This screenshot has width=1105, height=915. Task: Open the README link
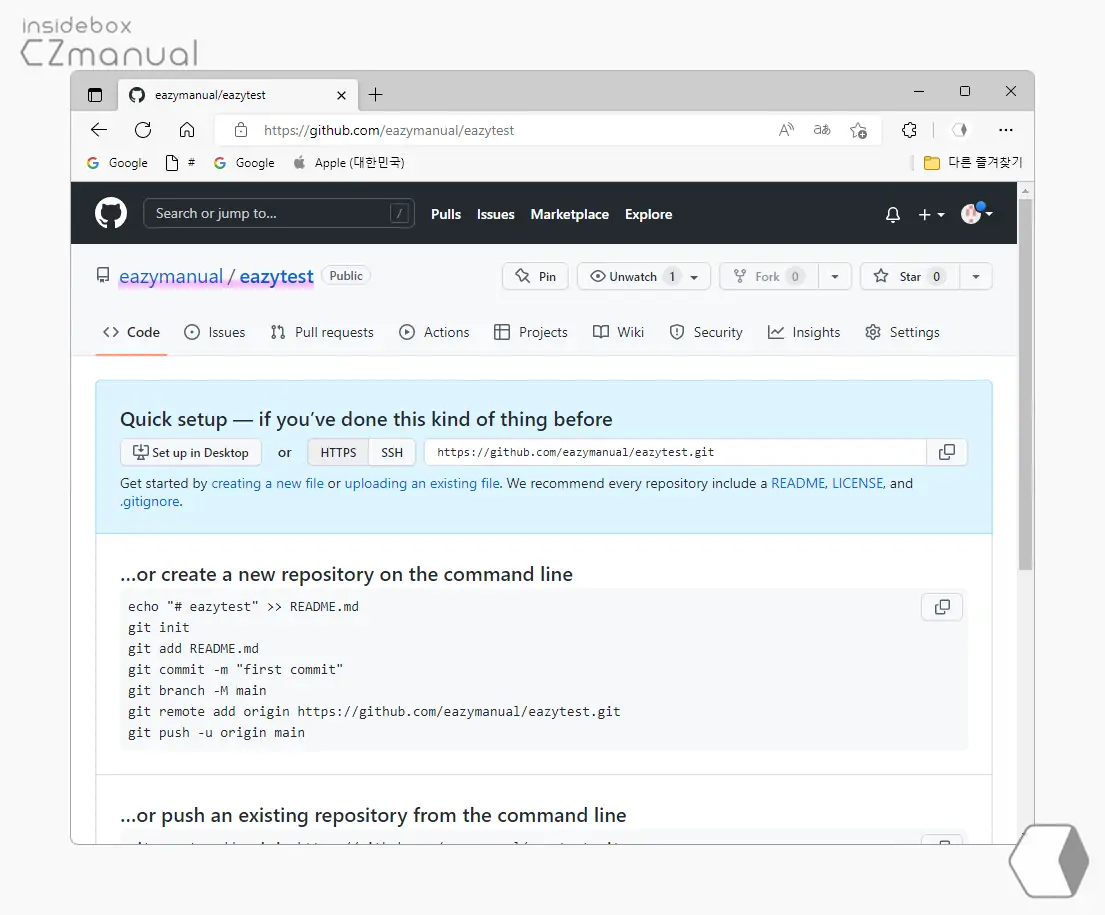click(x=798, y=484)
